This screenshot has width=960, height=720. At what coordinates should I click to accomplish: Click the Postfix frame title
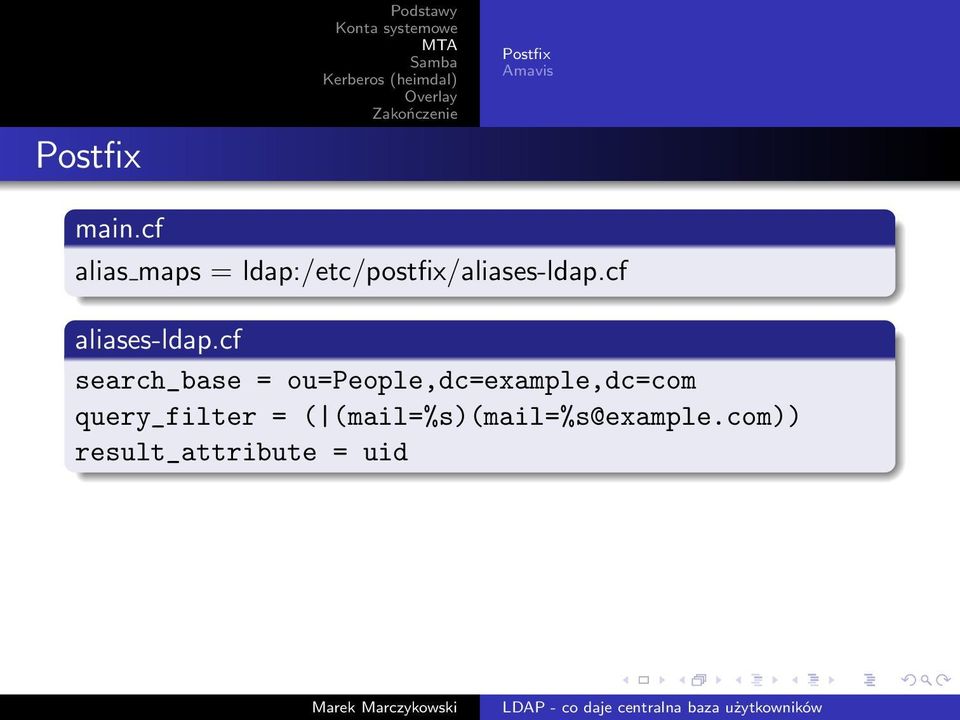(x=88, y=155)
